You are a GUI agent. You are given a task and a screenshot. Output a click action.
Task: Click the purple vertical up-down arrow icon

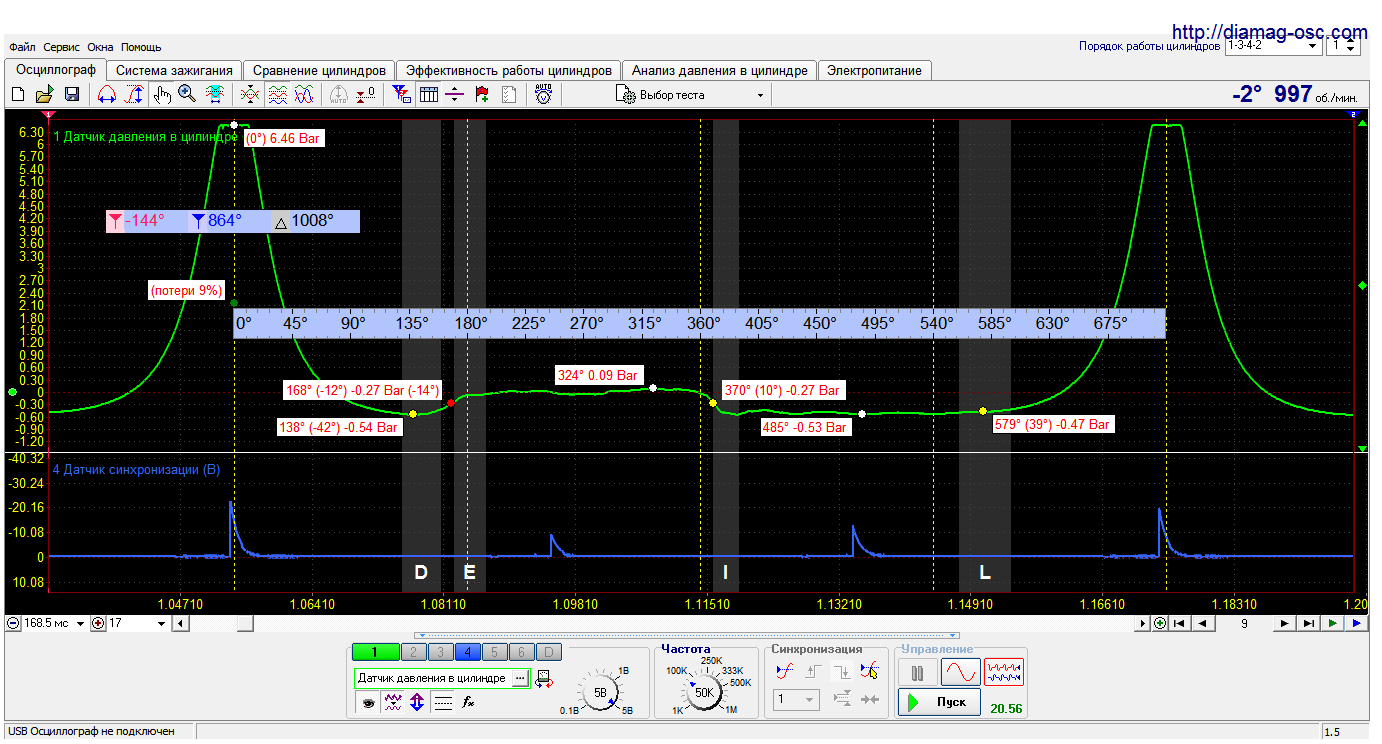click(x=417, y=703)
